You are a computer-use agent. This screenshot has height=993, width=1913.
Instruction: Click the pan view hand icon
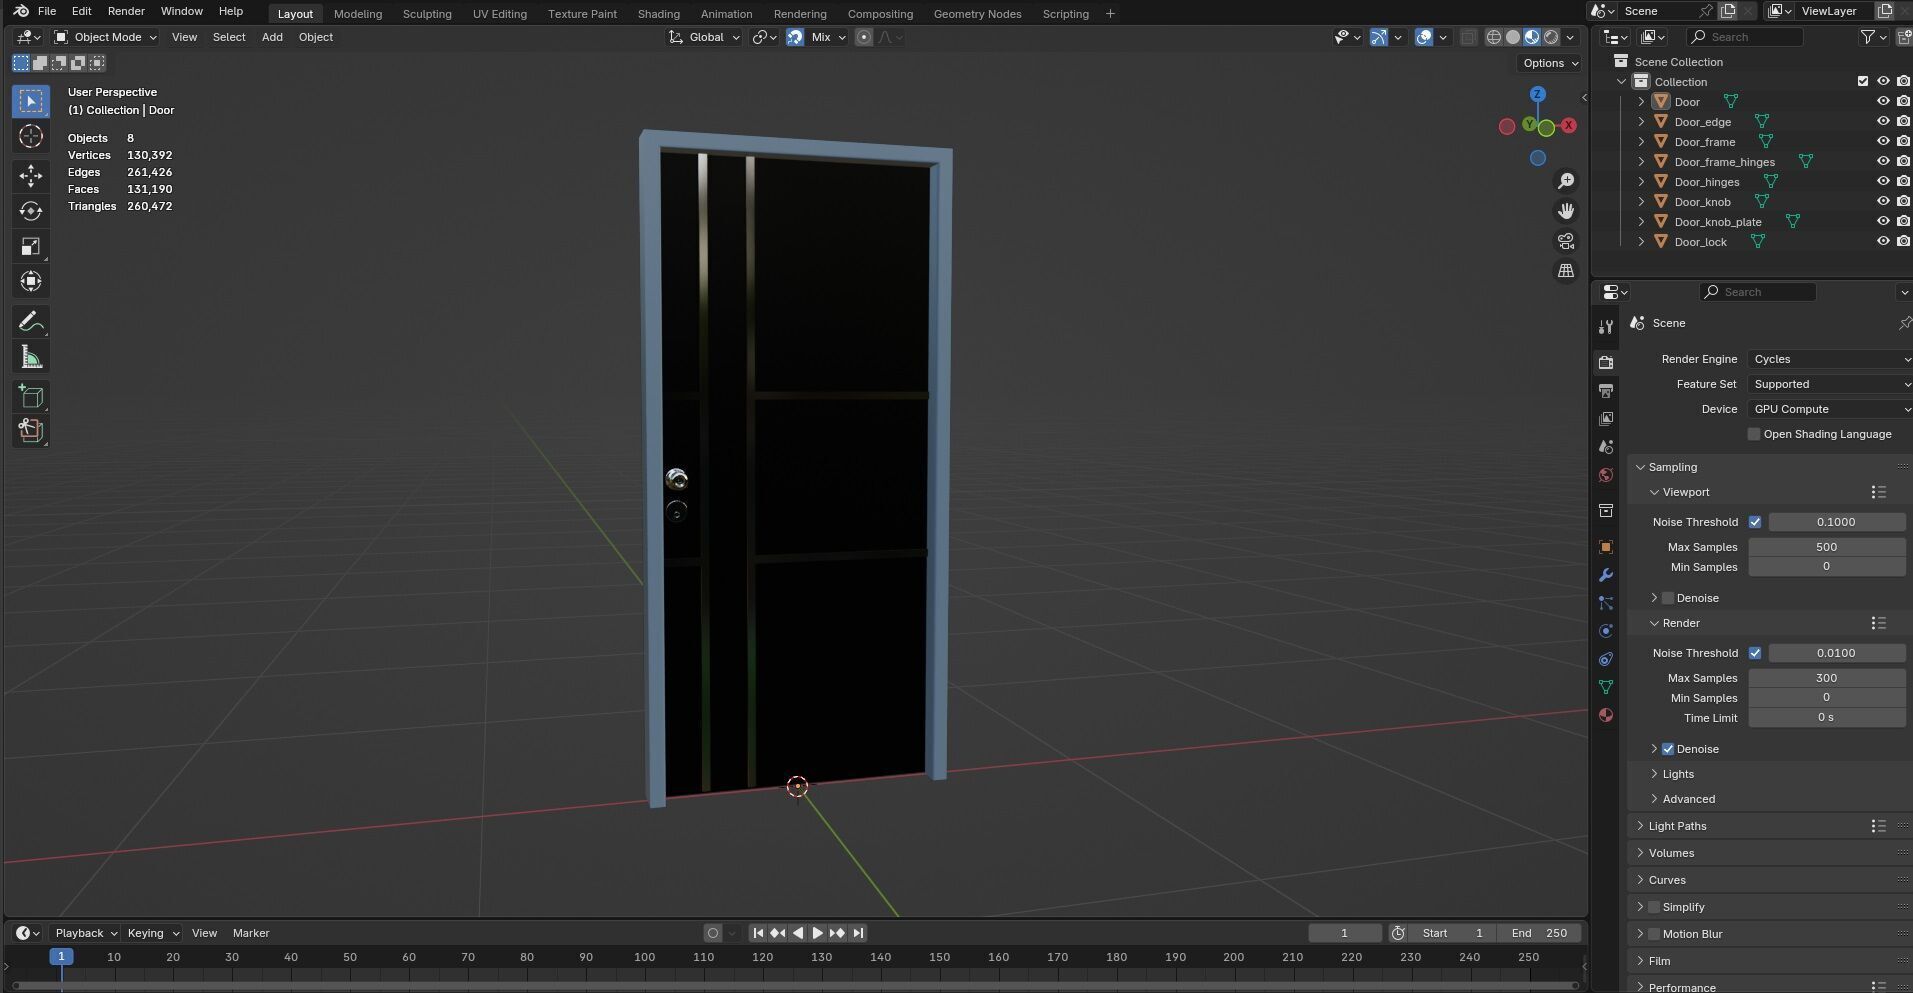(1566, 211)
